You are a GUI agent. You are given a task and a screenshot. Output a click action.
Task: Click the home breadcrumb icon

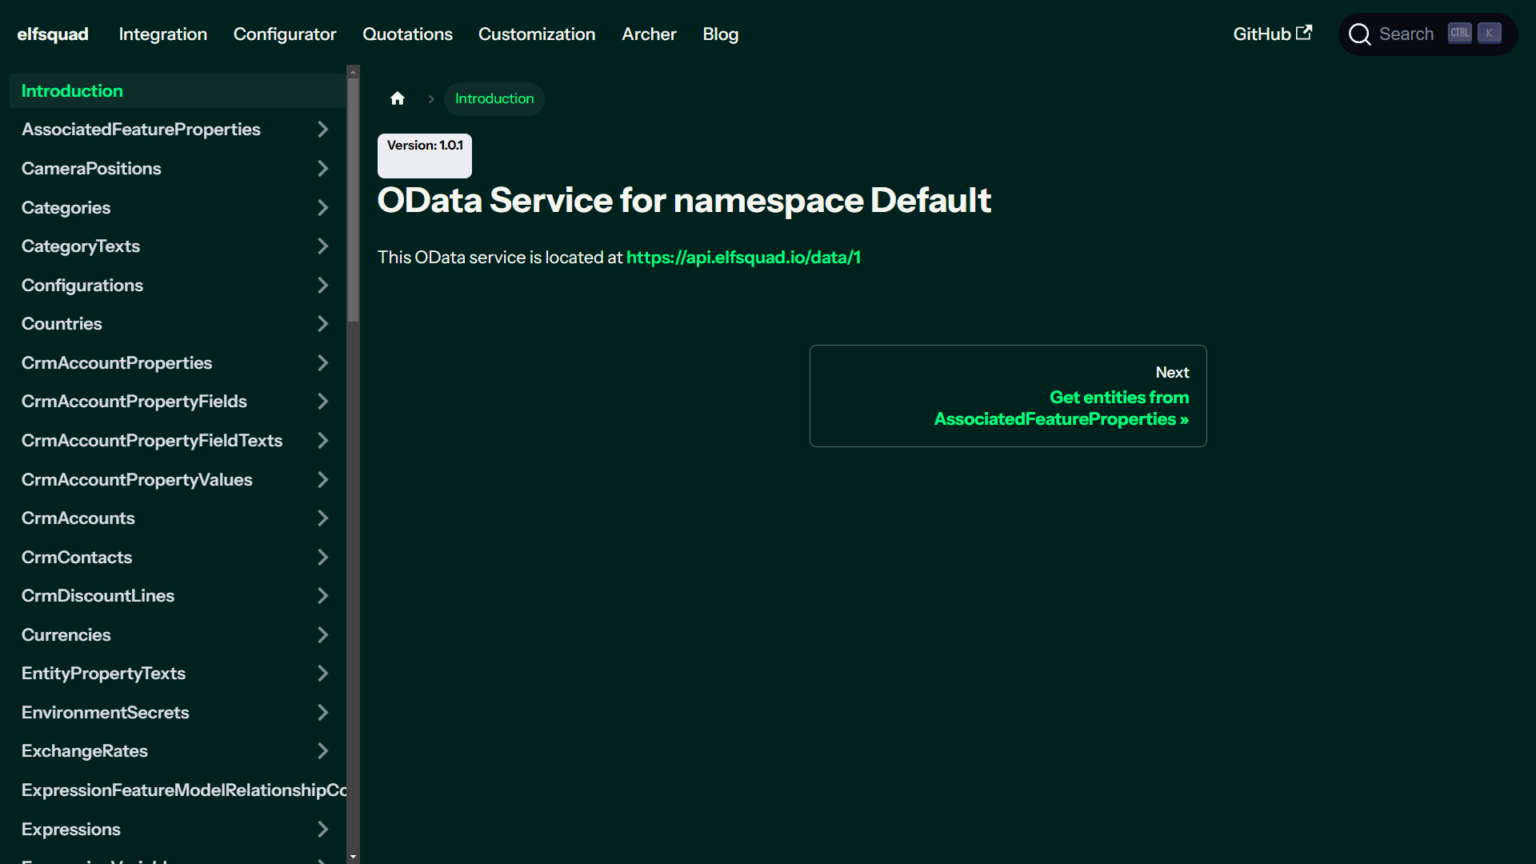click(397, 98)
